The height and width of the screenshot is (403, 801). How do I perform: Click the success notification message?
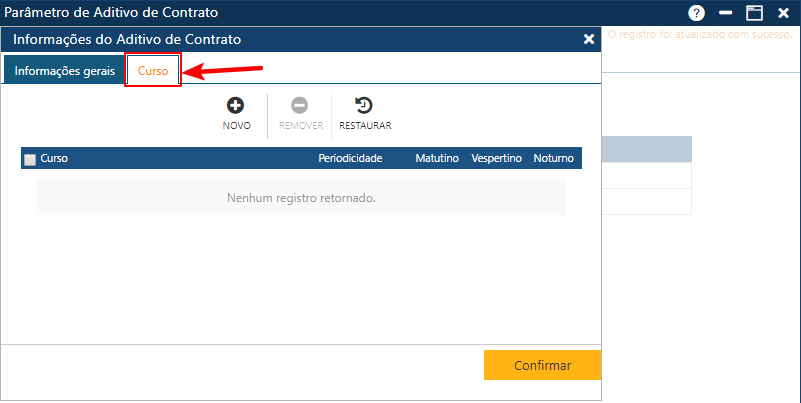click(x=699, y=34)
